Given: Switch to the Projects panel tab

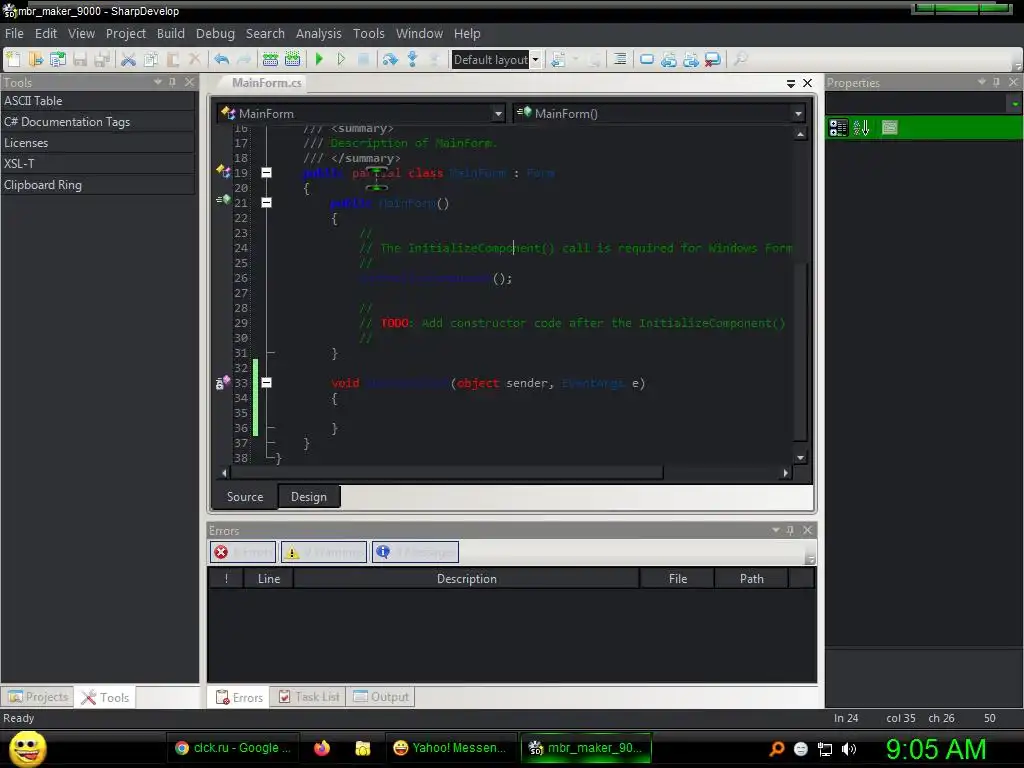Looking at the screenshot, I should pyautogui.click(x=38, y=697).
